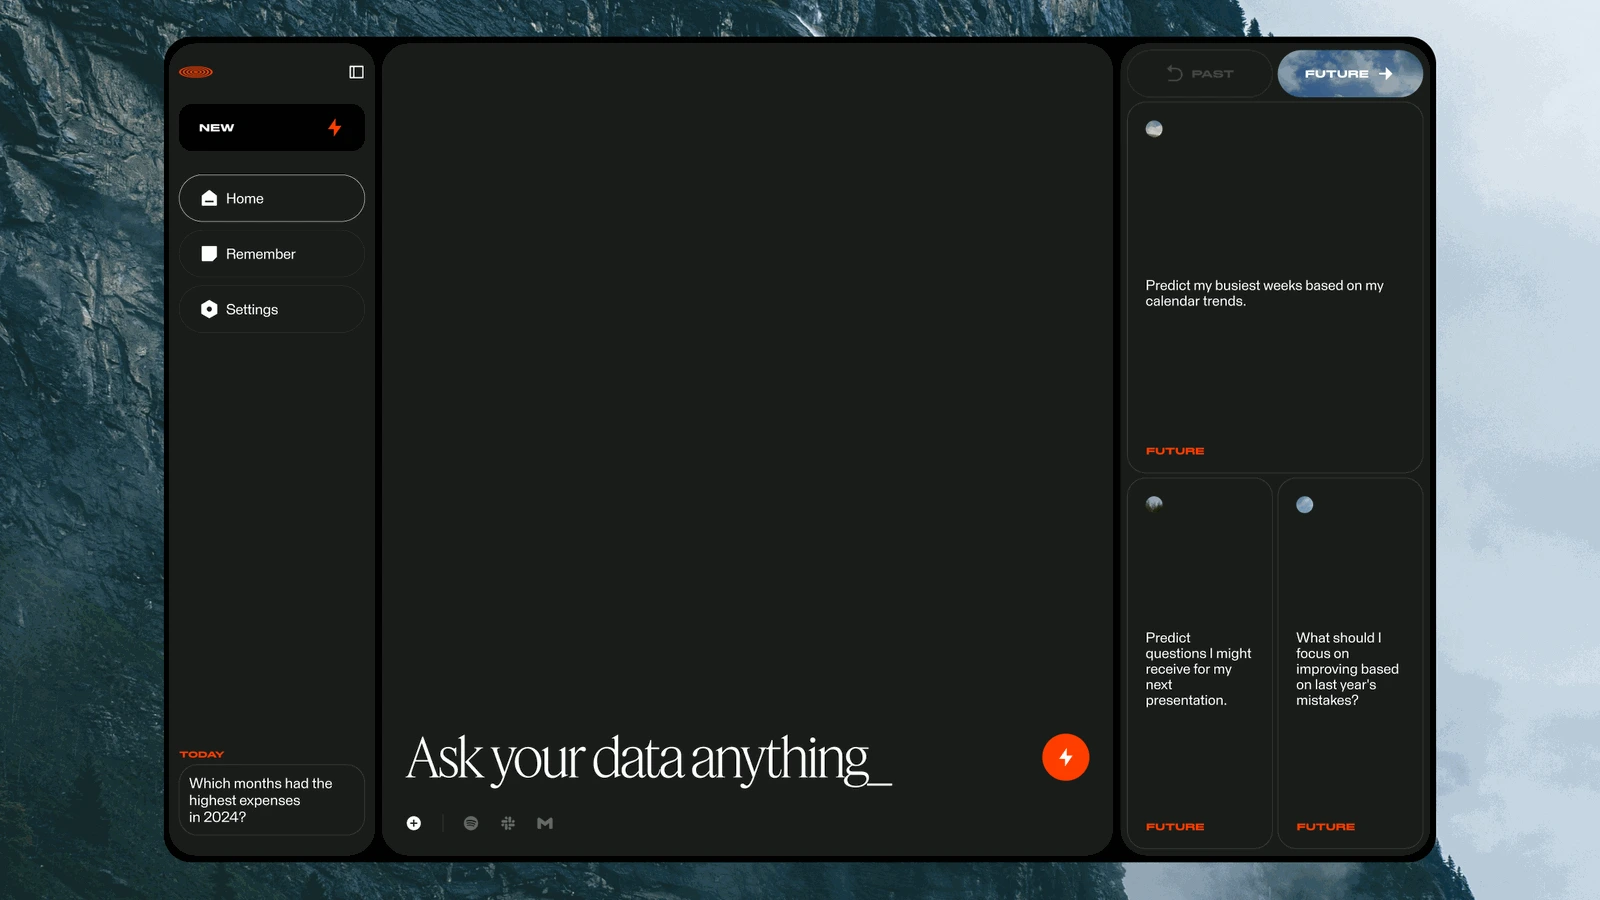Viewport: 1600px width, 900px height.
Task: Submit the query with orange lightning button
Action: 1066,757
